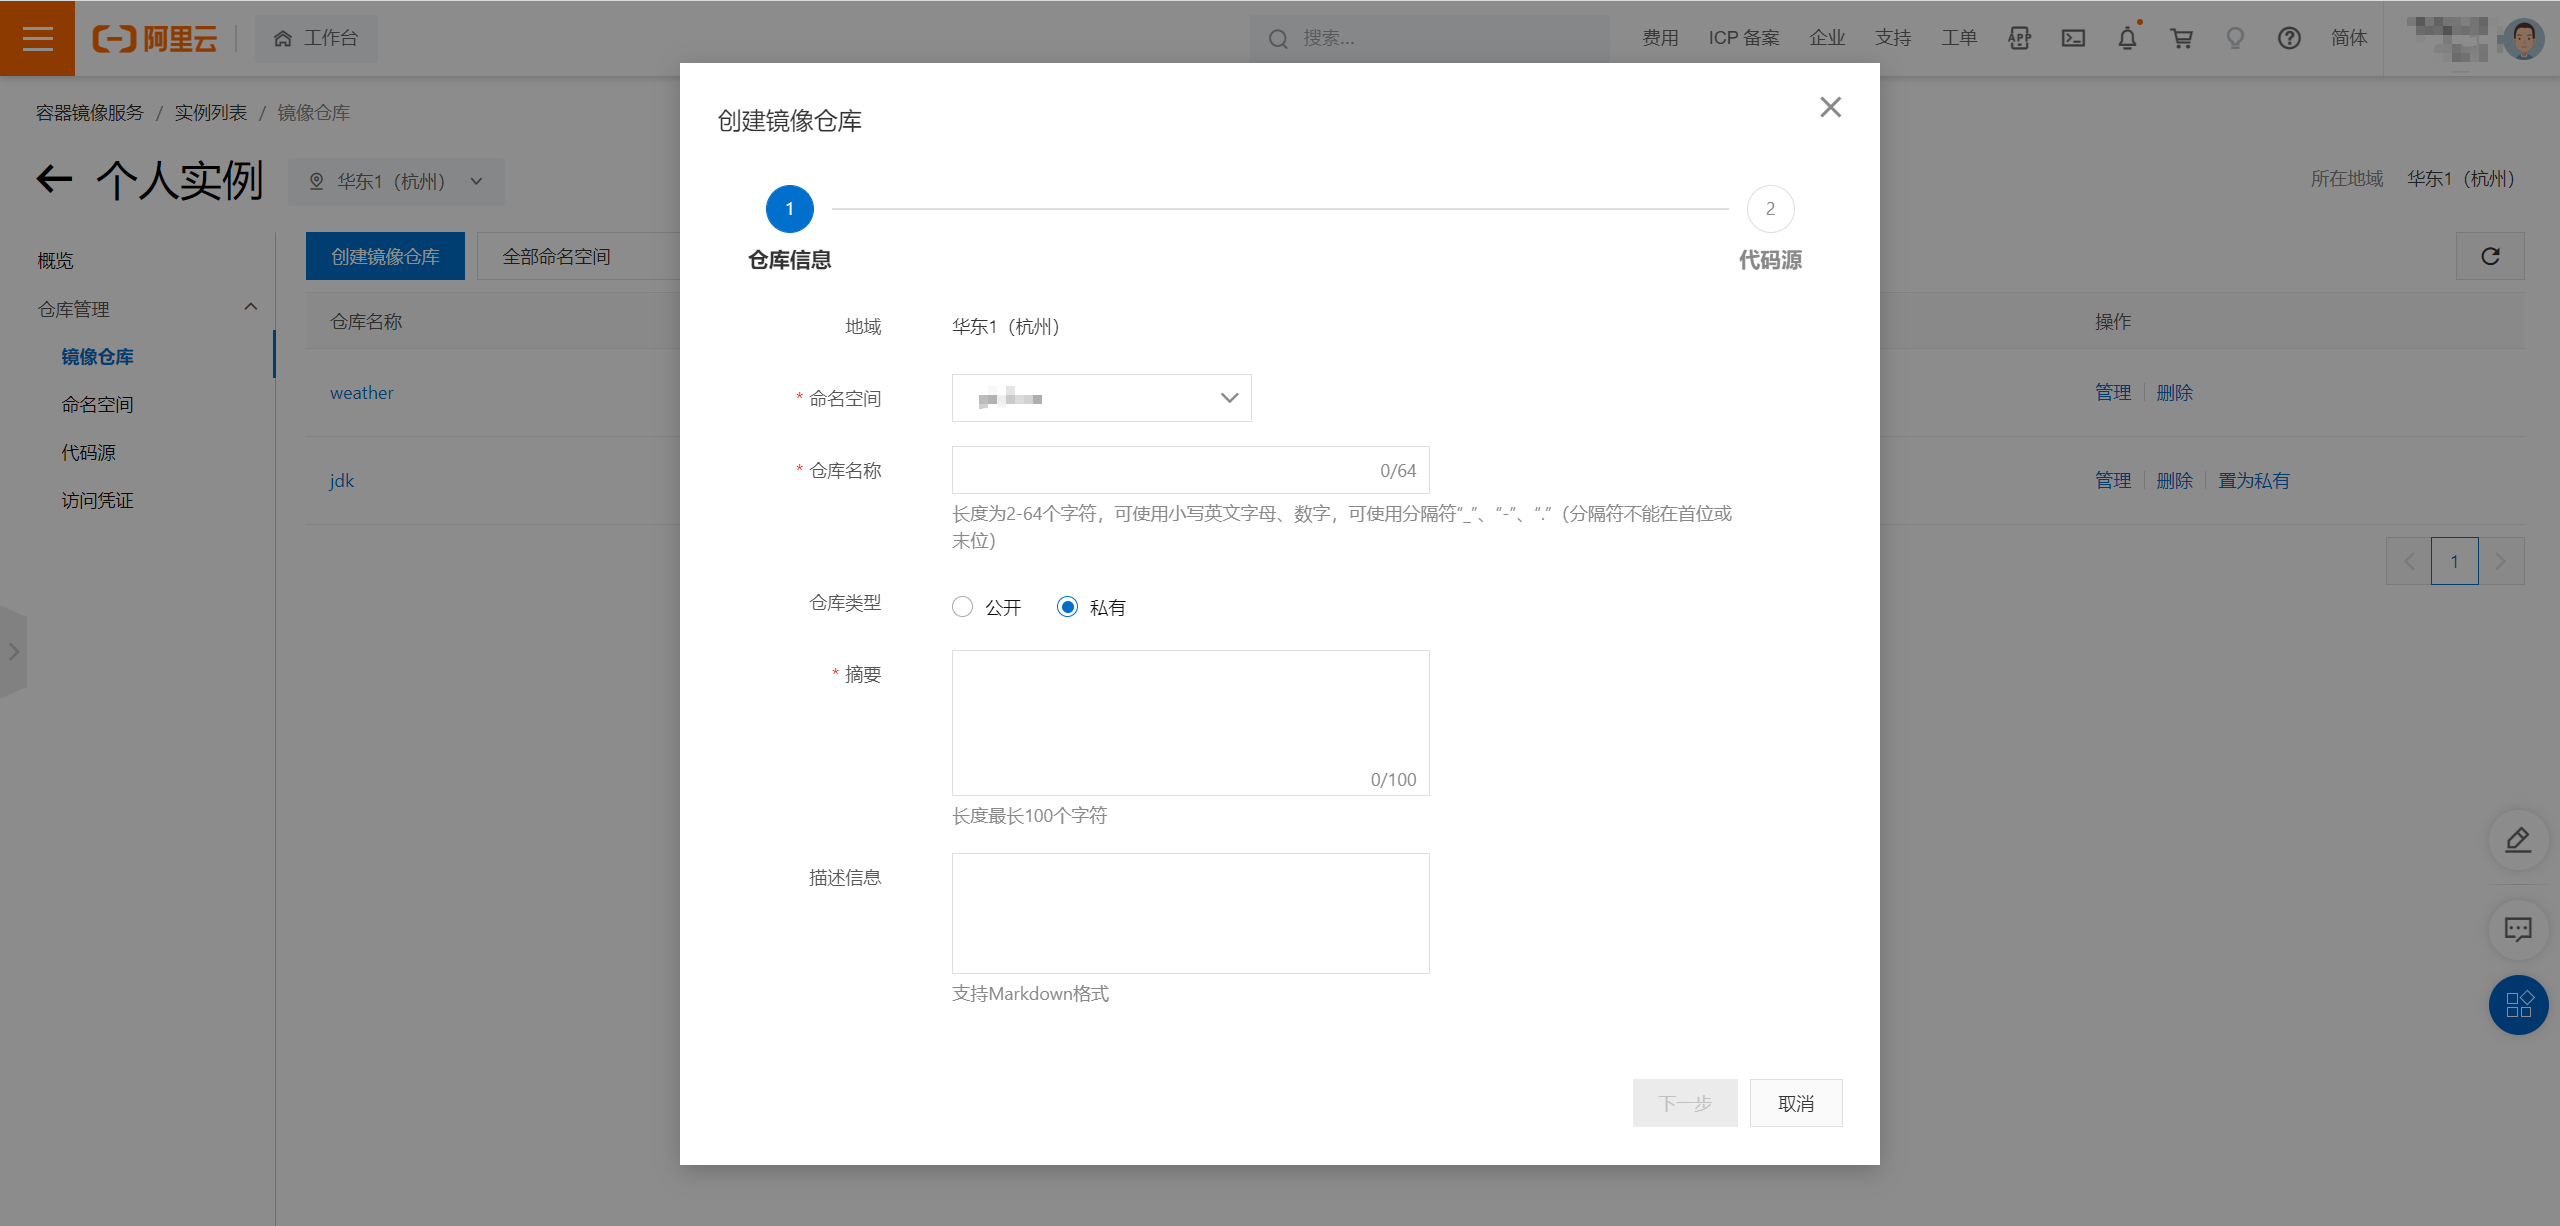Image resolution: width=2560 pixels, height=1226 pixels.
Task: Open the floating feedback chat icon
Action: pyautogui.click(x=2517, y=929)
